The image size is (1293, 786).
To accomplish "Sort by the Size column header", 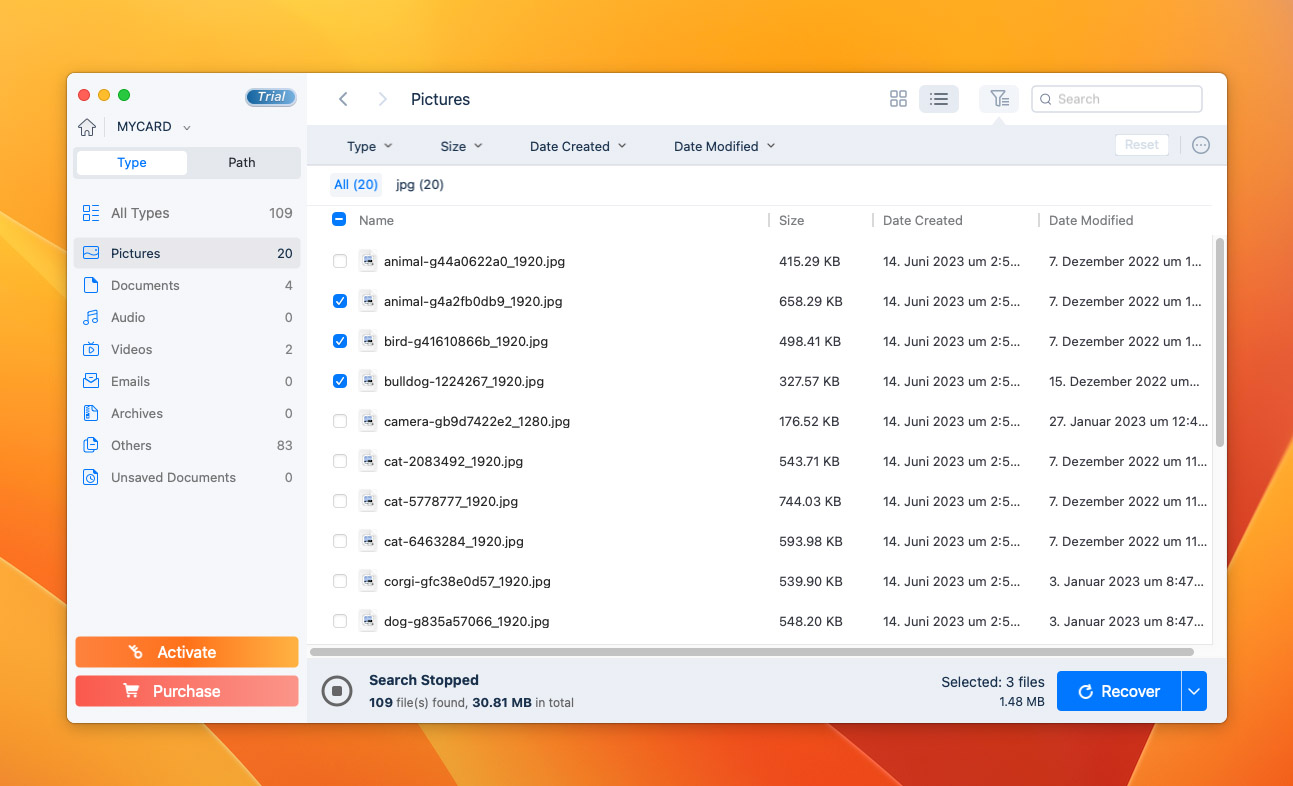I will pos(791,220).
